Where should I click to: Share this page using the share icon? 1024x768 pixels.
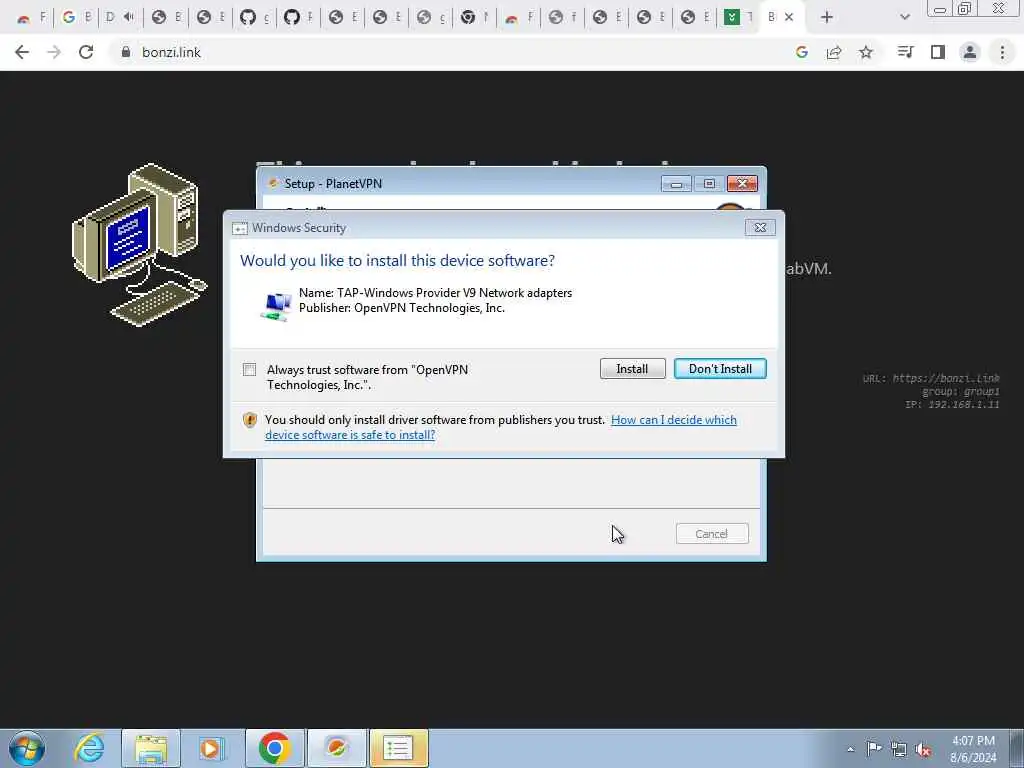click(x=834, y=52)
